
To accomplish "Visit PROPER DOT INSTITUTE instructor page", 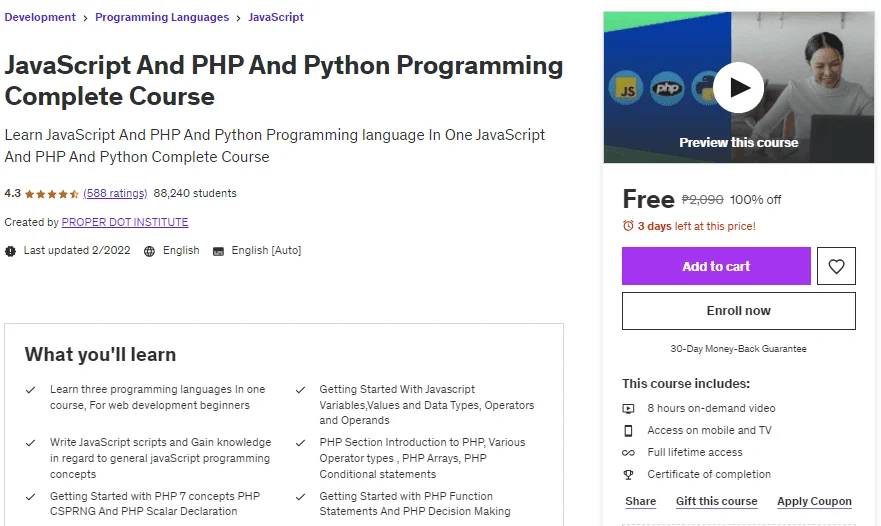I will 125,222.
